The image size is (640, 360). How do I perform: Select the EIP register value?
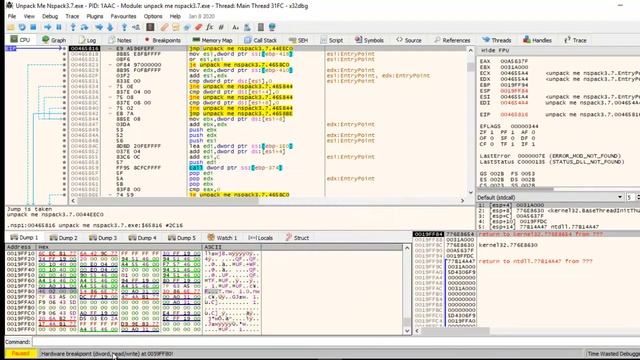tap(514, 114)
